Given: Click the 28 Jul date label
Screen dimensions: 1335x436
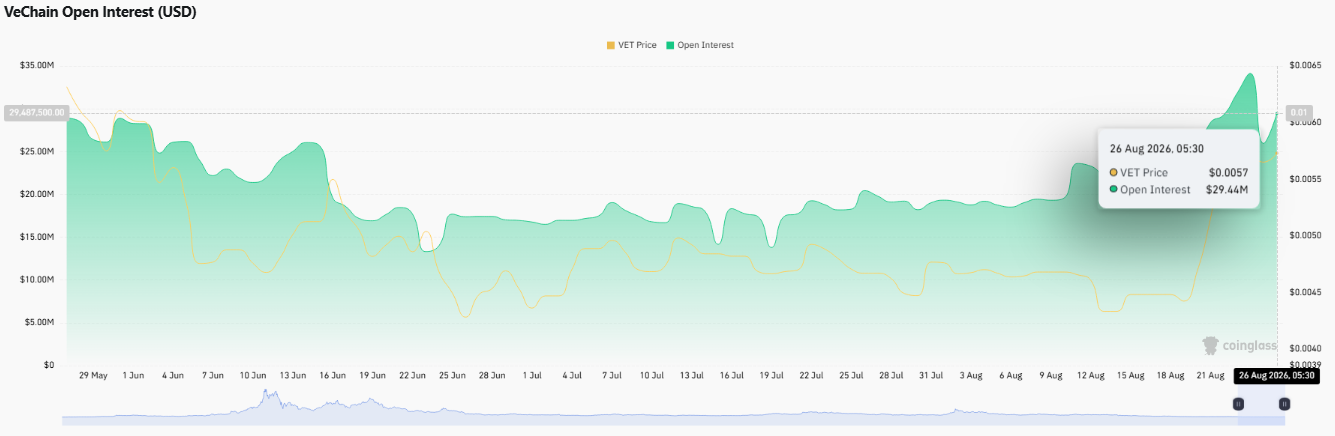Looking at the screenshot, I should 891,375.
